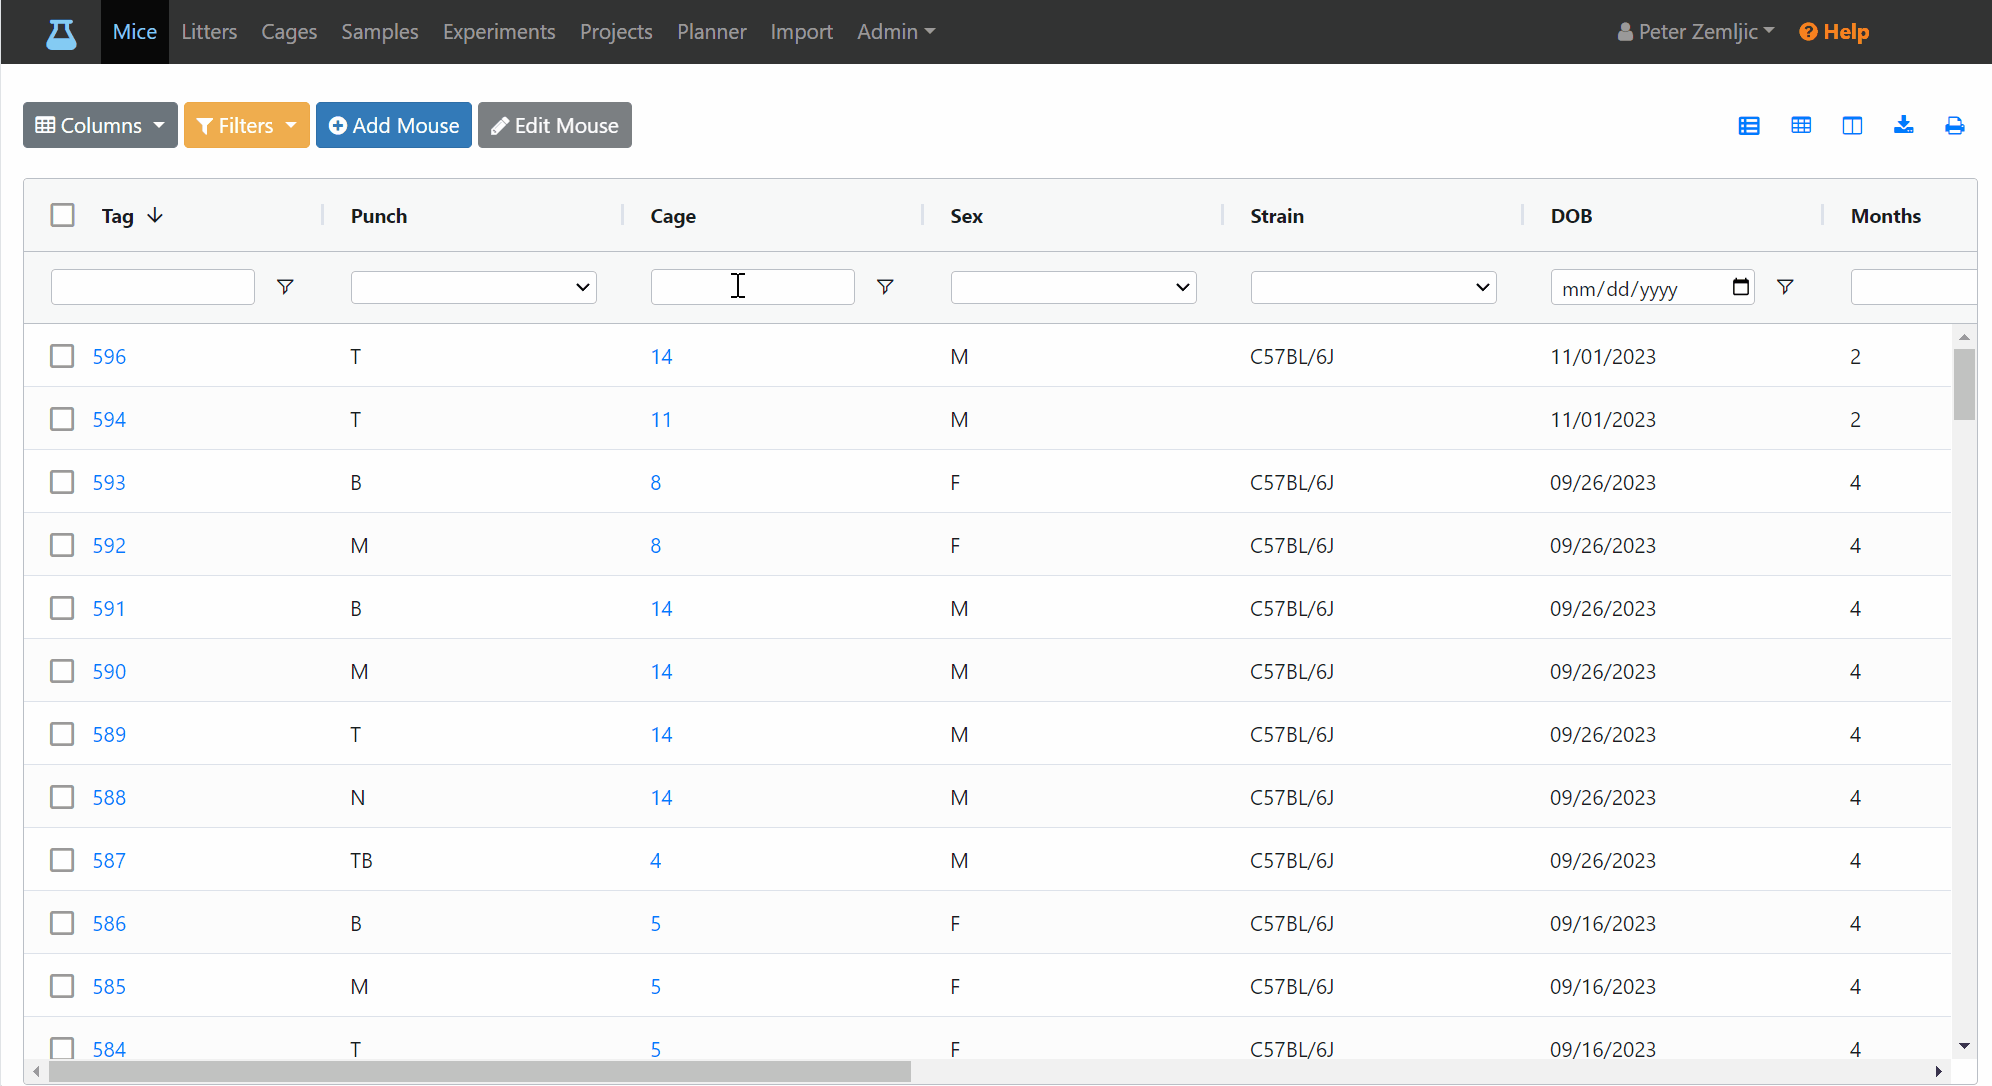Open the Admin menu dropdown
The width and height of the screenshot is (1992, 1086).
(x=896, y=32)
